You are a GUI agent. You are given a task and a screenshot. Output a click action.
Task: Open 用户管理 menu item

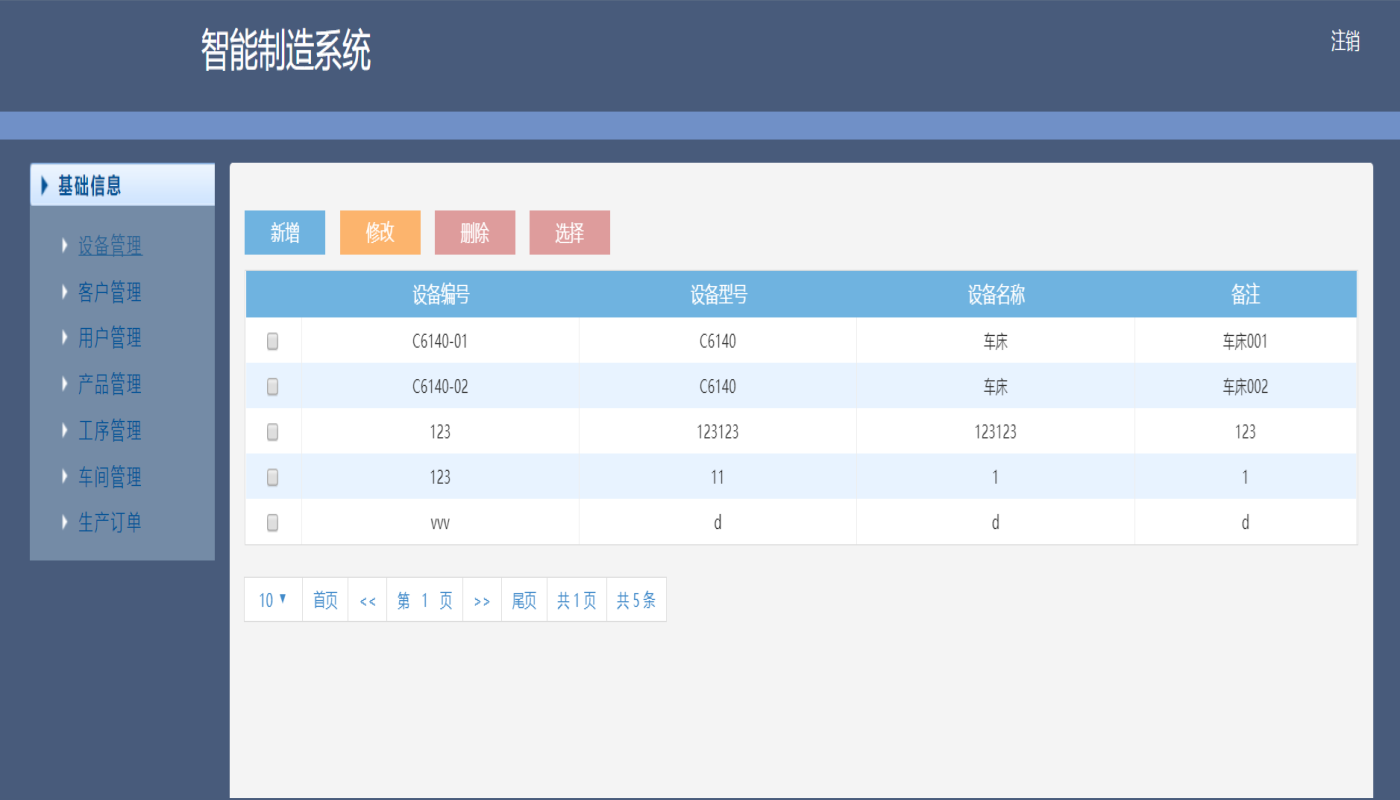pos(110,338)
